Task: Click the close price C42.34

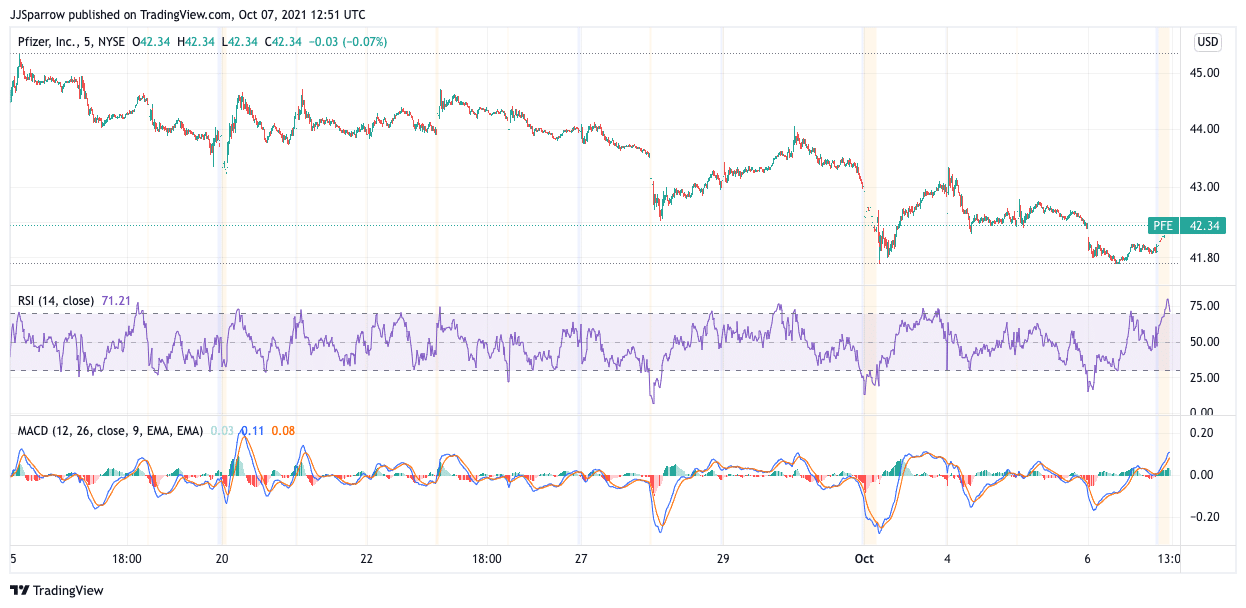Action: point(284,42)
